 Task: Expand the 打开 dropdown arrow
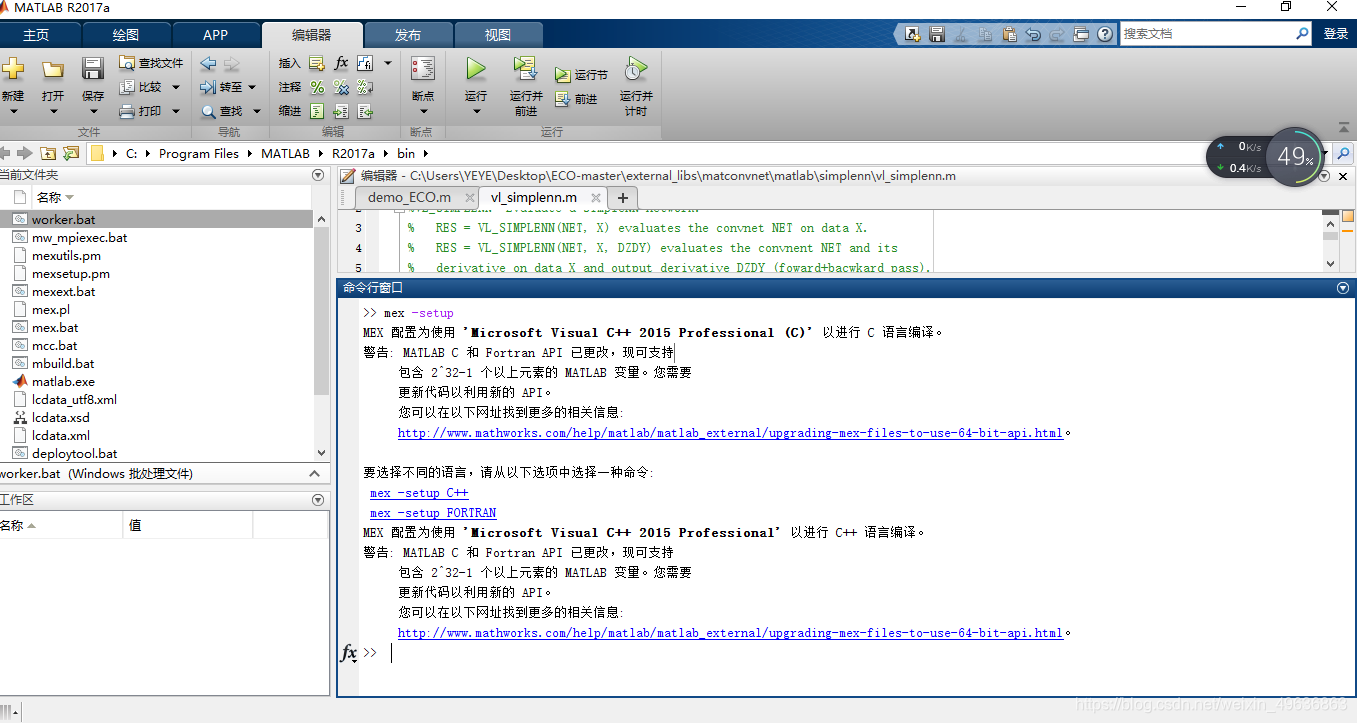pyautogui.click(x=53, y=111)
